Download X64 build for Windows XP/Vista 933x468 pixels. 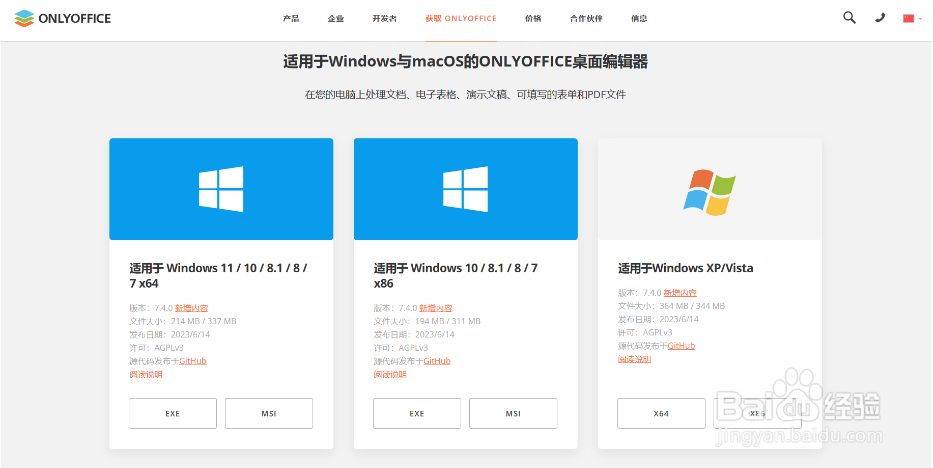661,413
